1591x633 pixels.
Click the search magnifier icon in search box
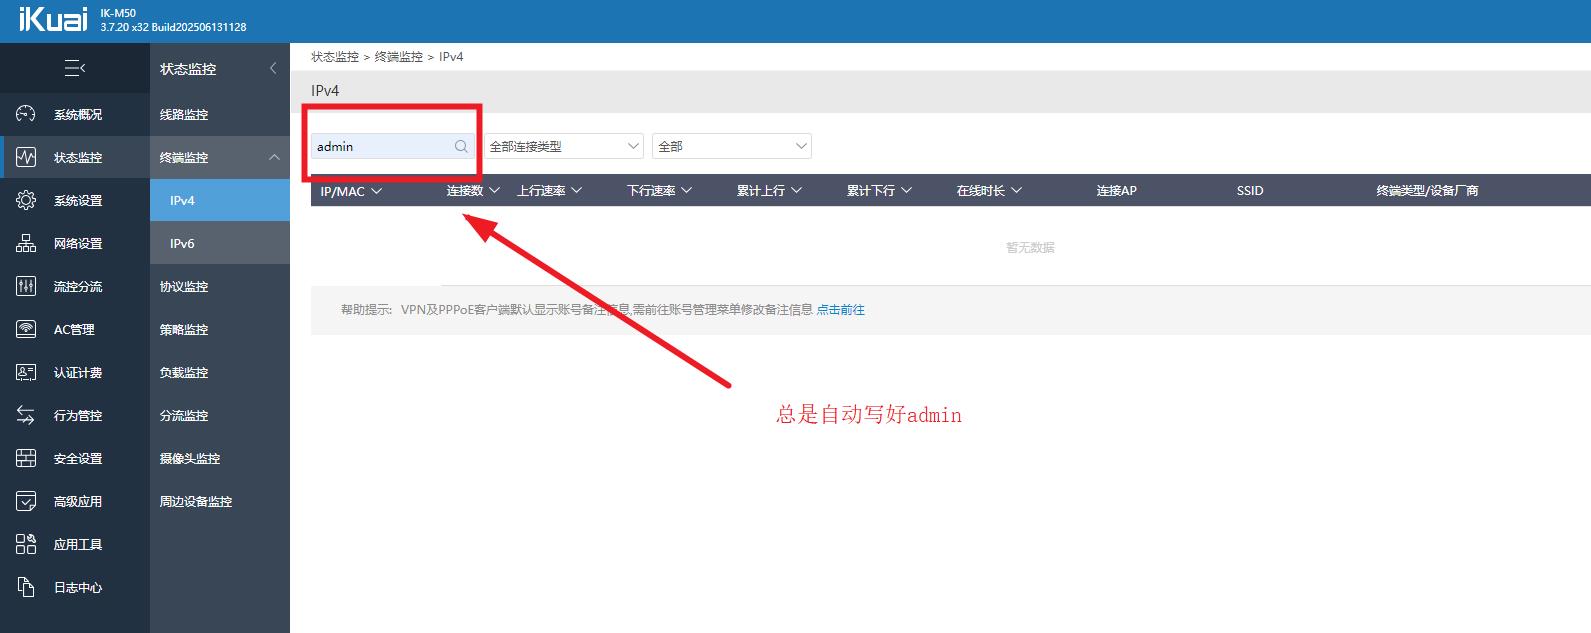pyautogui.click(x=461, y=146)
